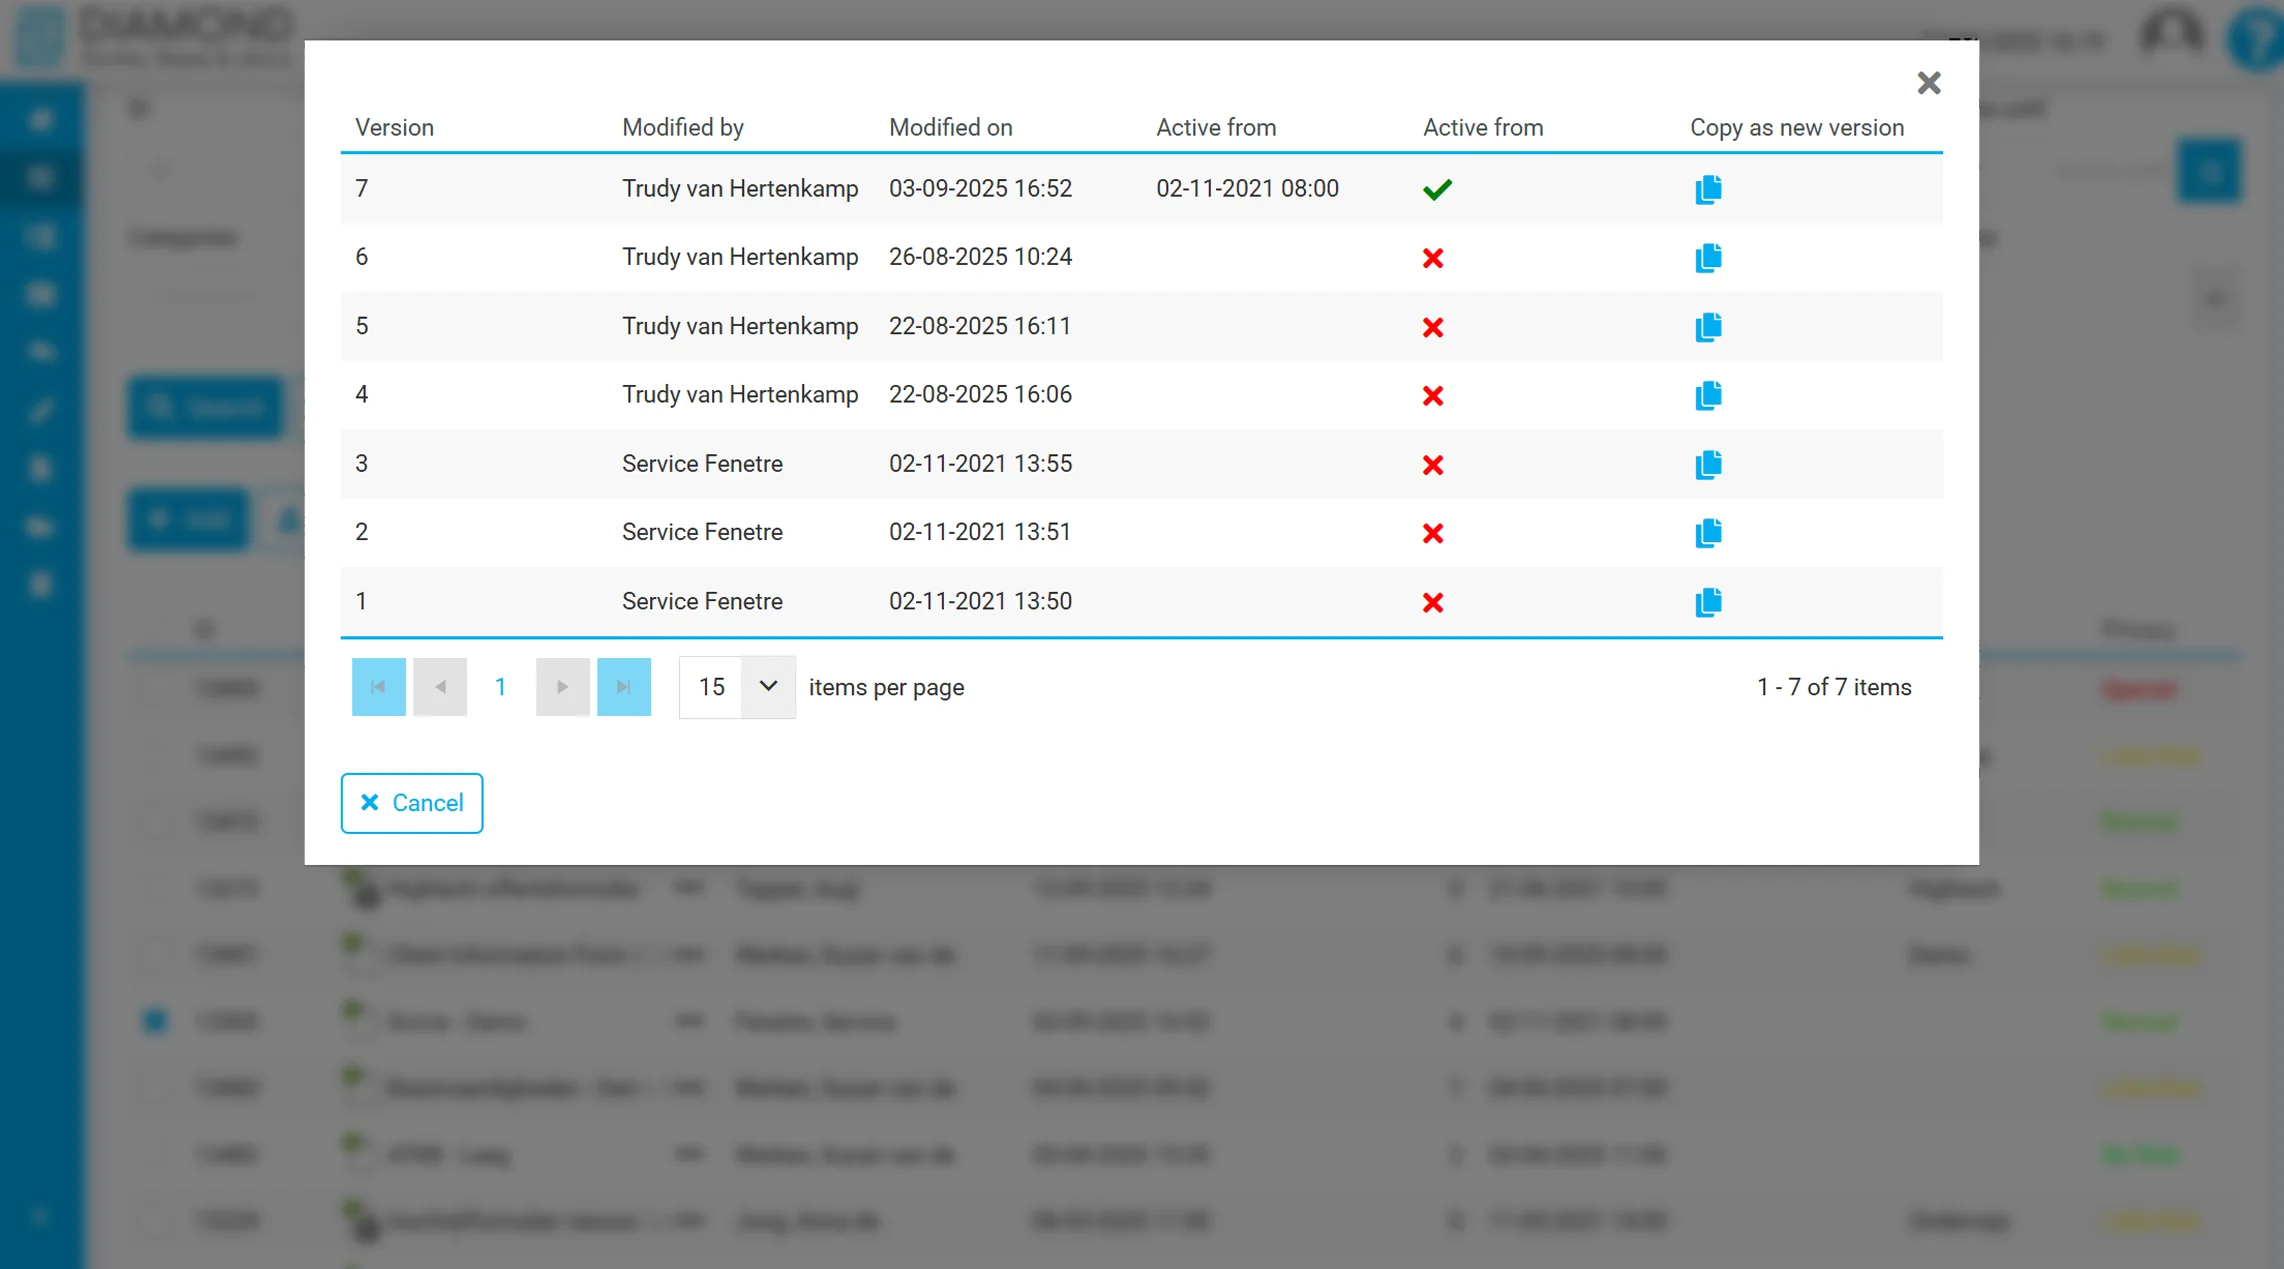
Task: Click the green active checkmark on version 7
Action: point(1436,189)
